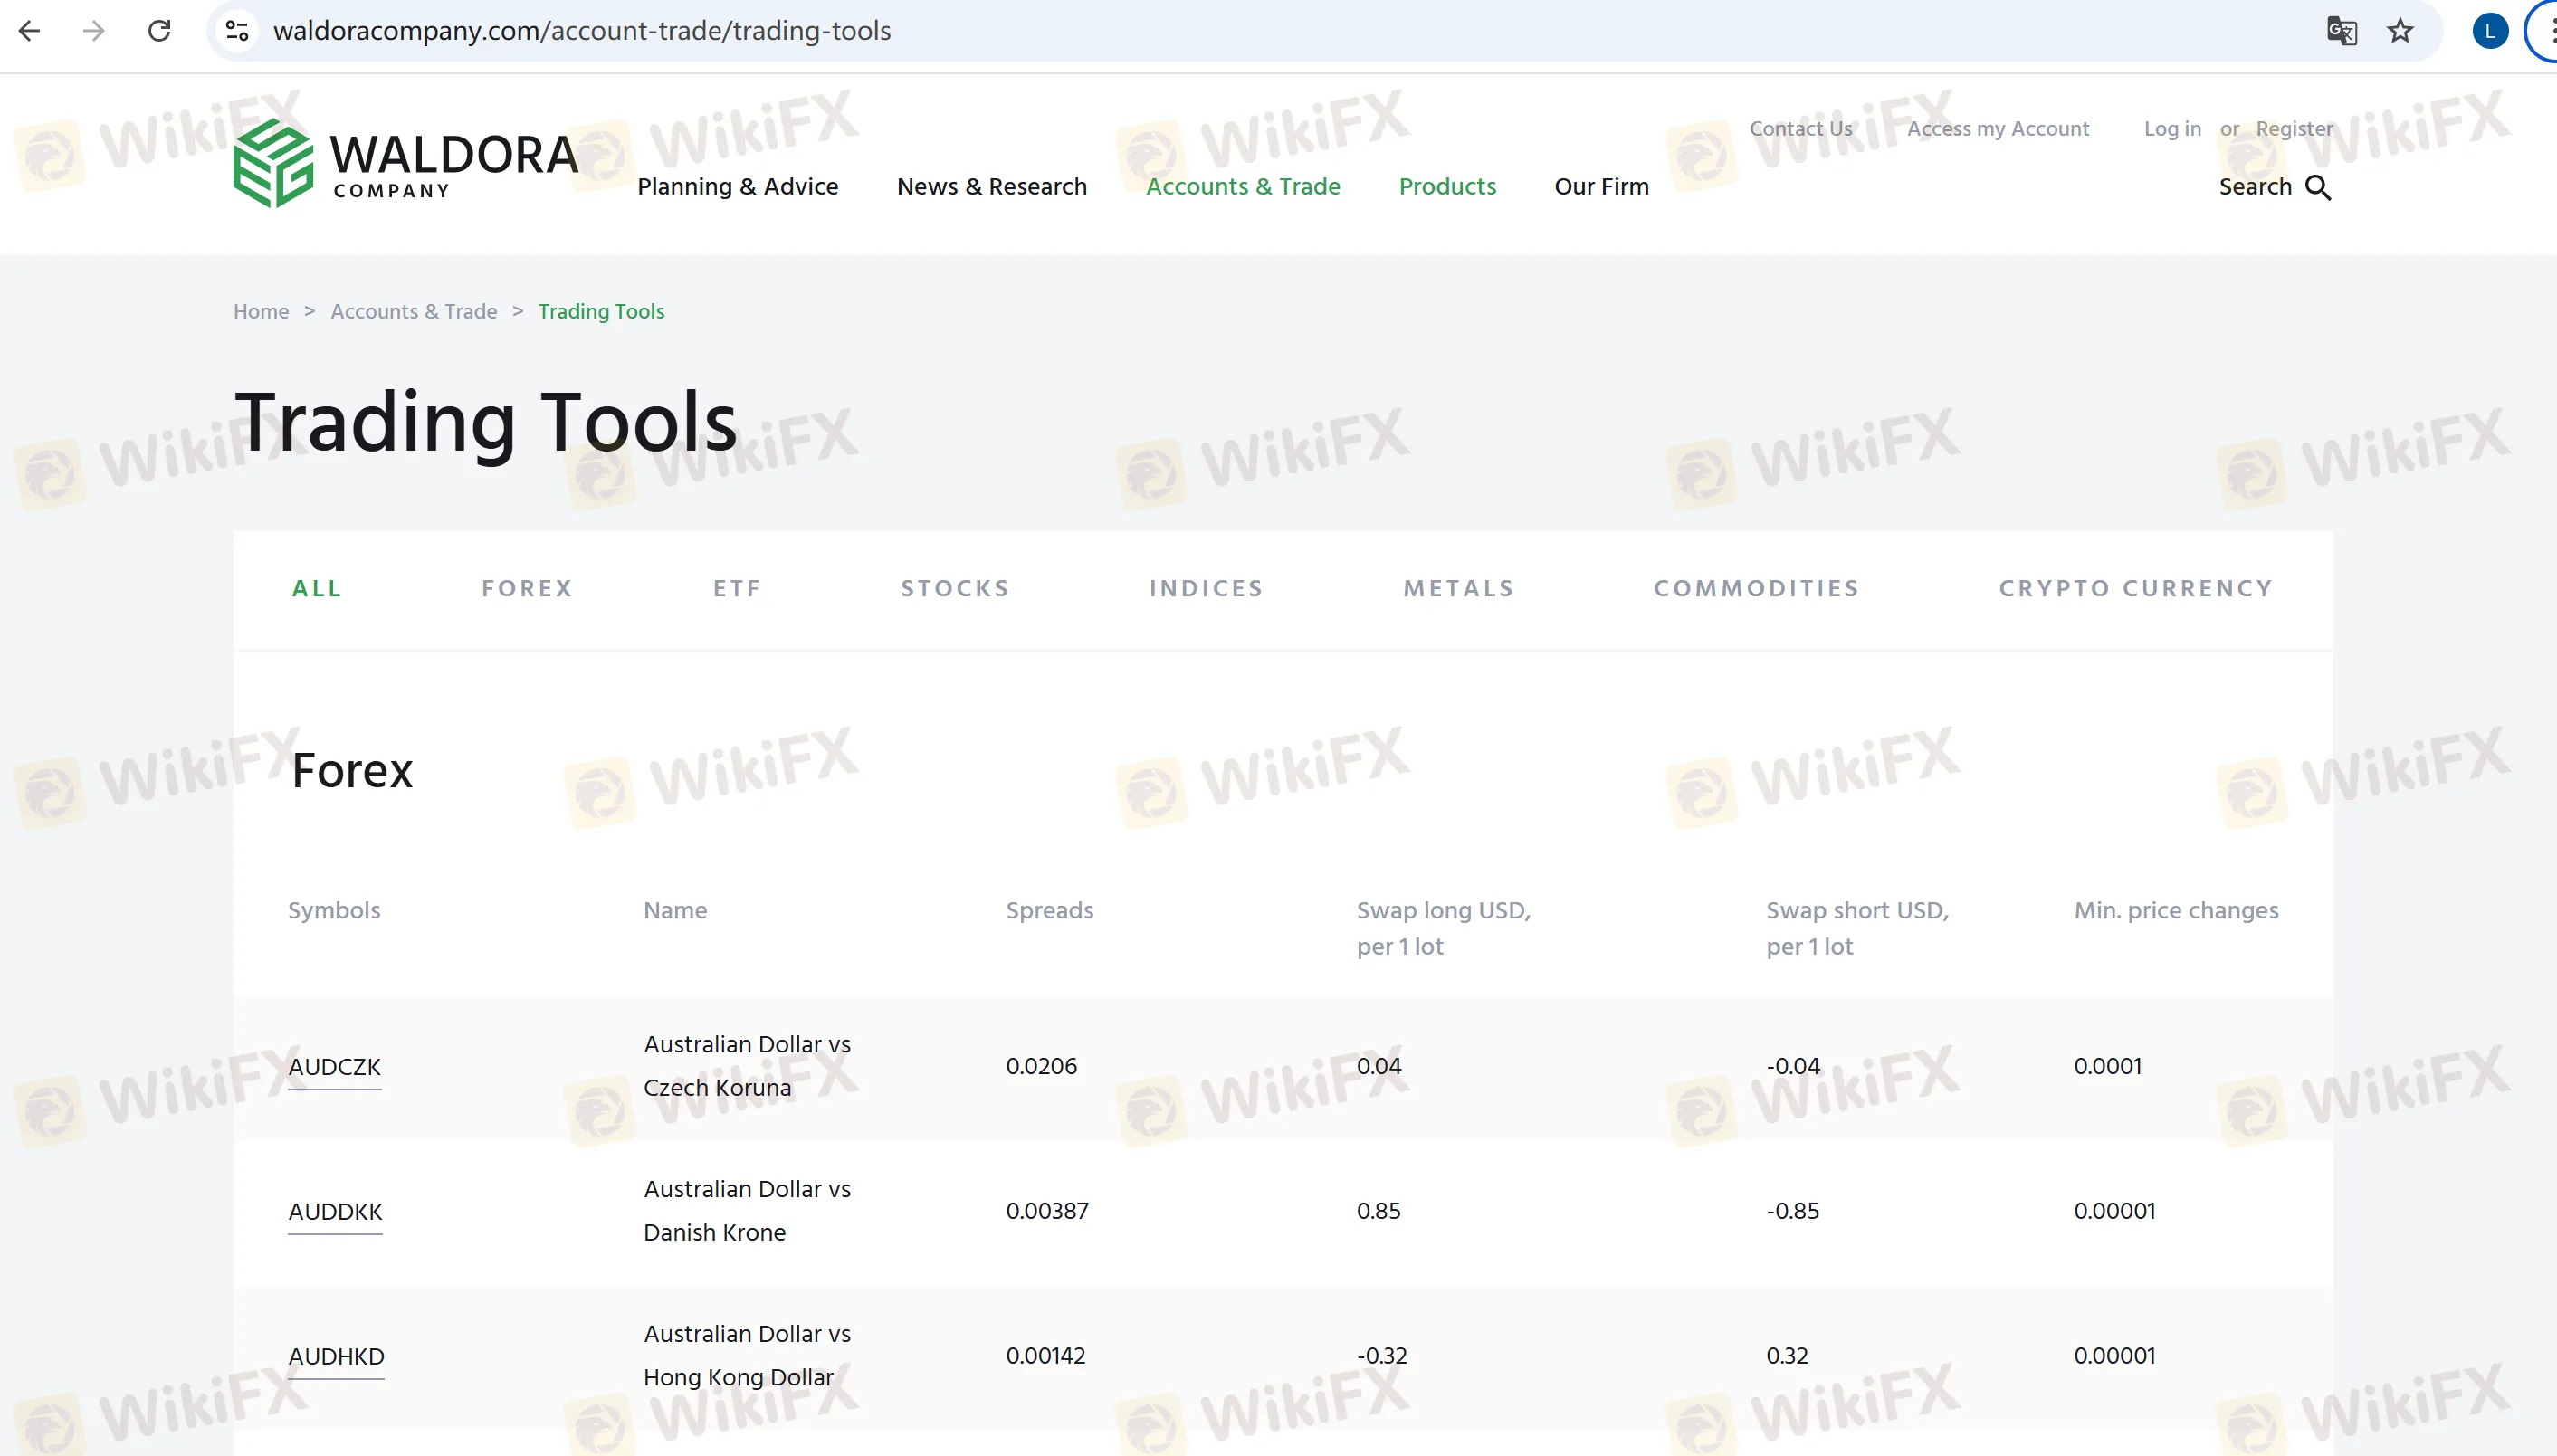This screenshot has width=2557, height=1456.
Task: Click the Search magnifier icon
Action: pyautogui.click(x=2318, y=187)
